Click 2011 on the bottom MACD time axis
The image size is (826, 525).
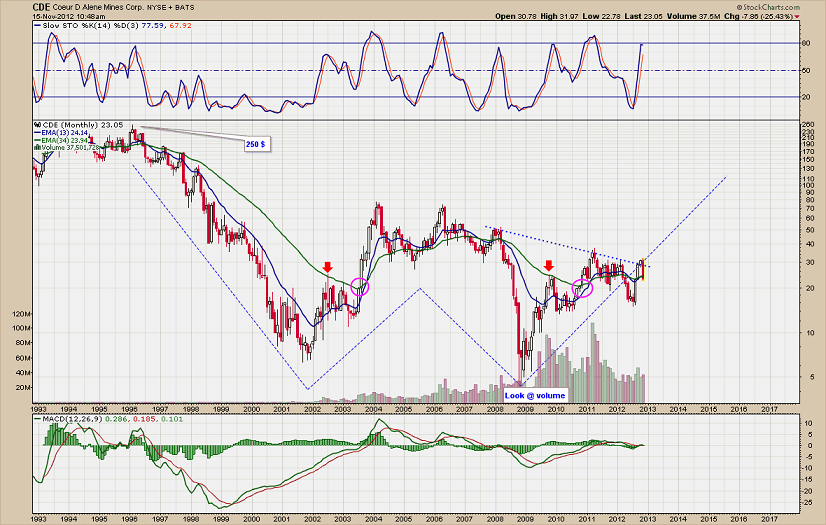coord(587,519)
